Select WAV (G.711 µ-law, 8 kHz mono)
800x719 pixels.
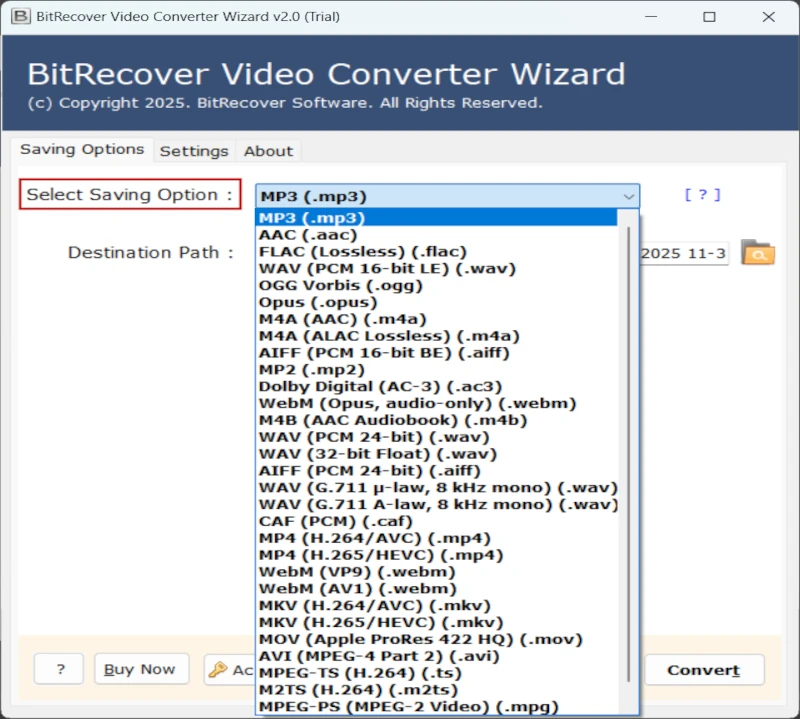436,487
